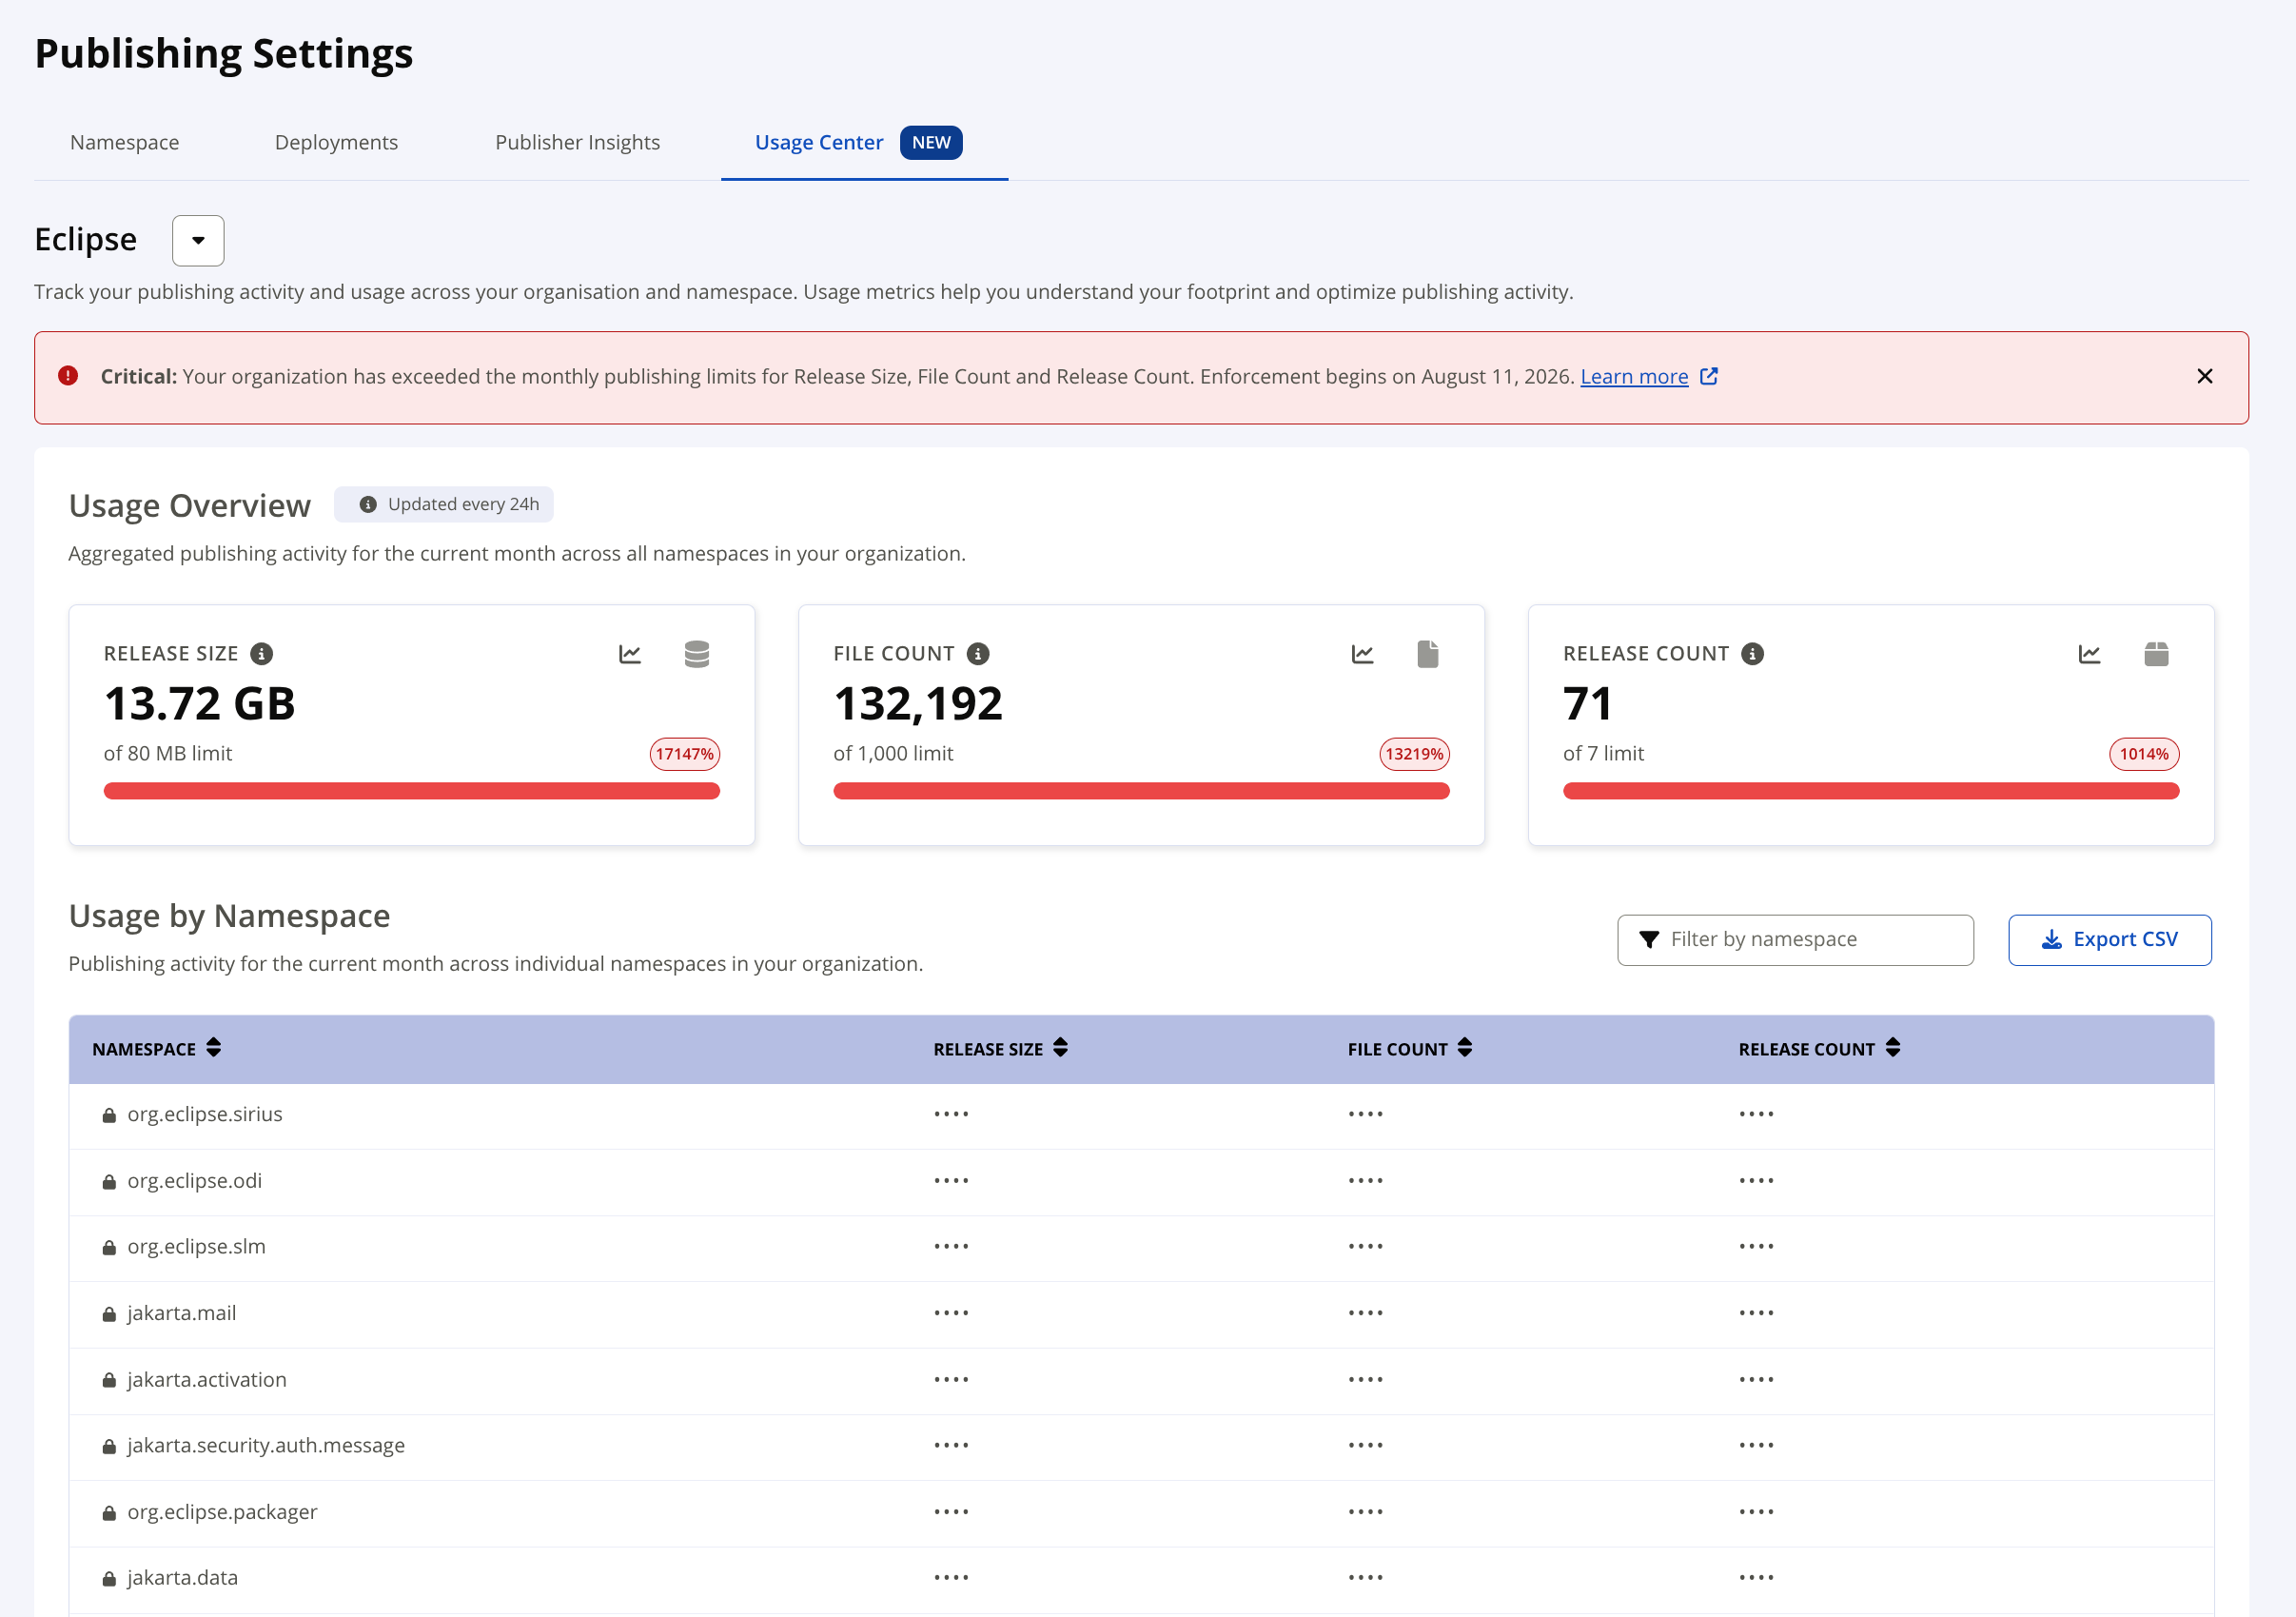Click the File Count document icon
This screenshot has width=2296, height=1617.
point(1428,654)
